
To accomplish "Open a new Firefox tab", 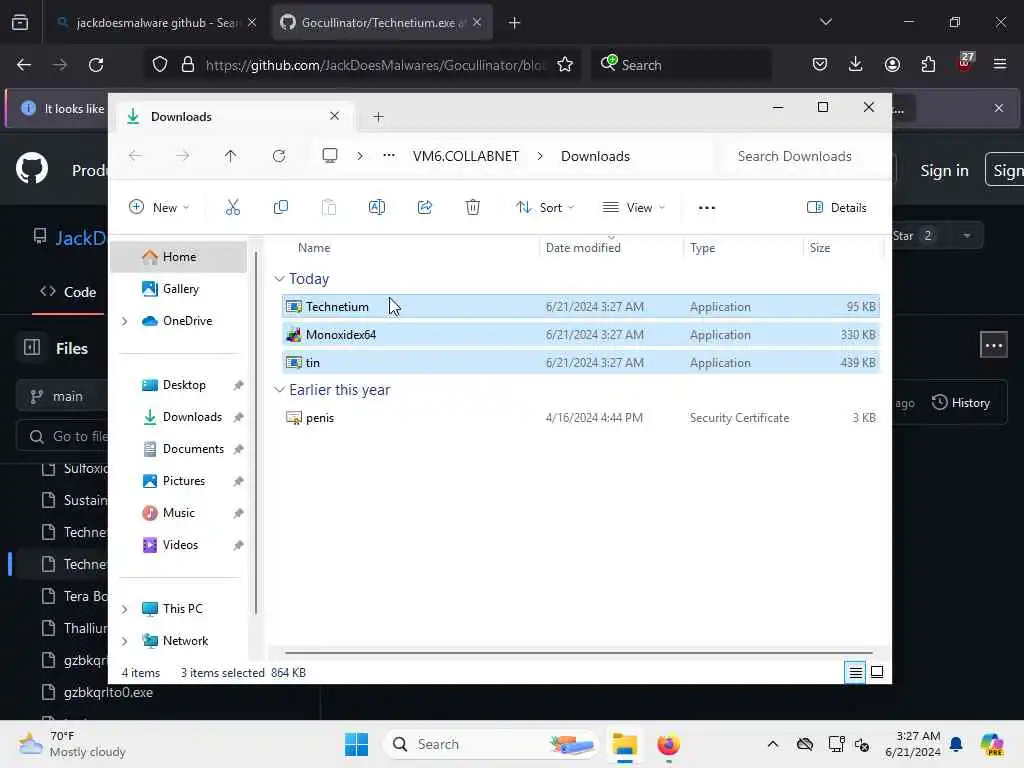I will click(x=514, y=23).
